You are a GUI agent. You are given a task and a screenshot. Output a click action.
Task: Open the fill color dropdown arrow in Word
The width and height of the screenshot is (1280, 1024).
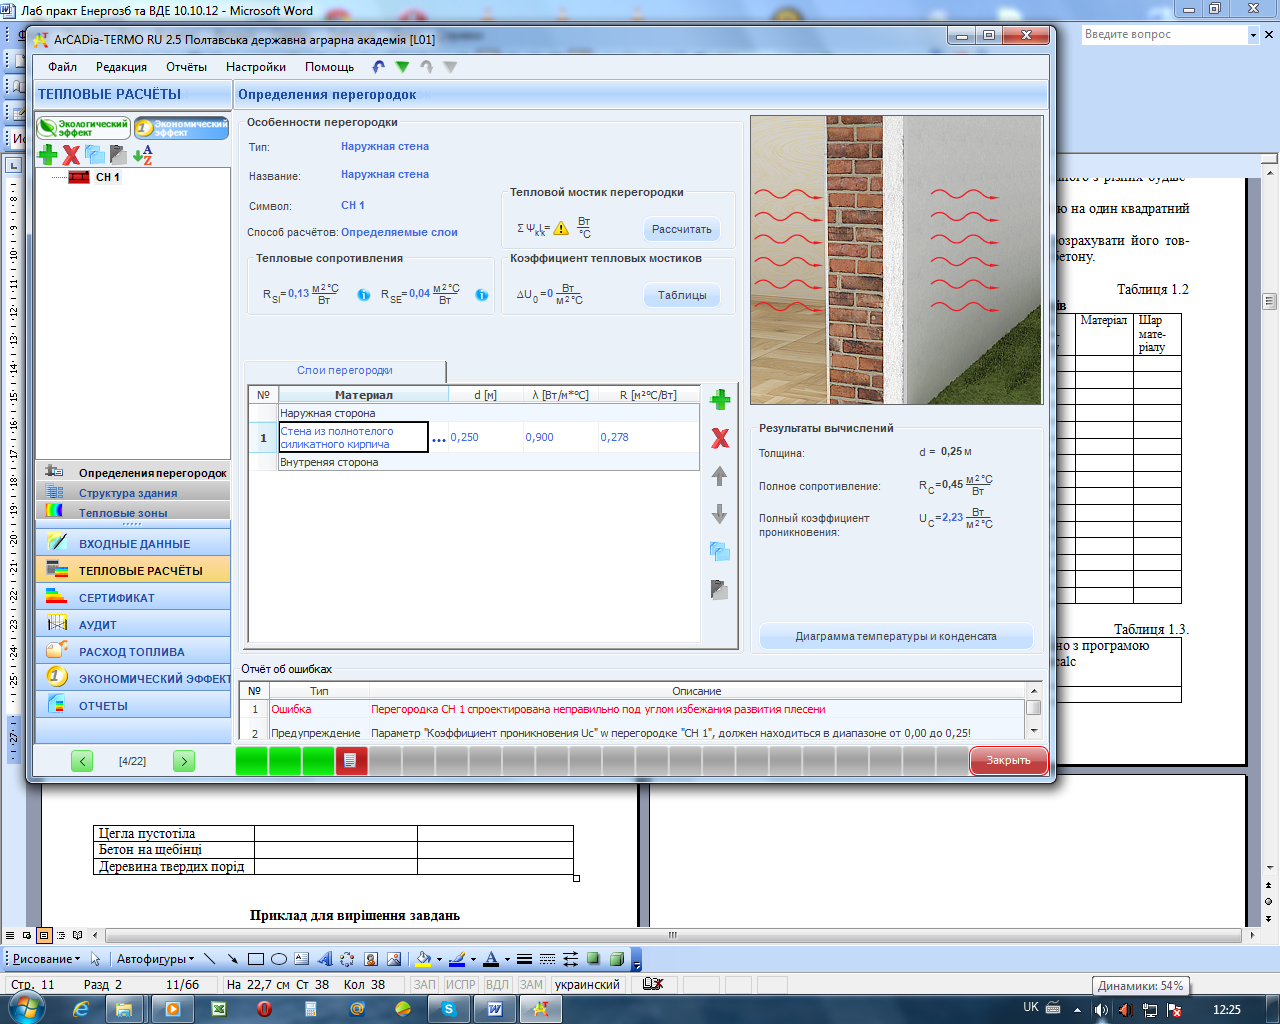[x=439, y=959]
